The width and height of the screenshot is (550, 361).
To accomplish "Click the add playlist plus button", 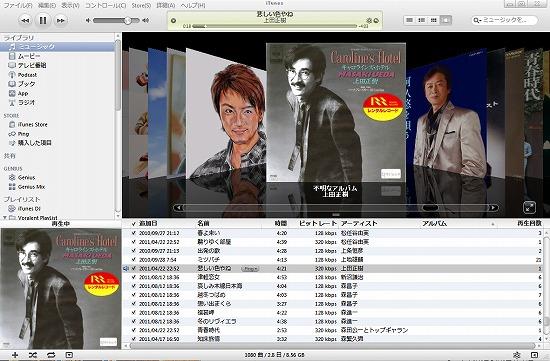I will coord(15,355).
